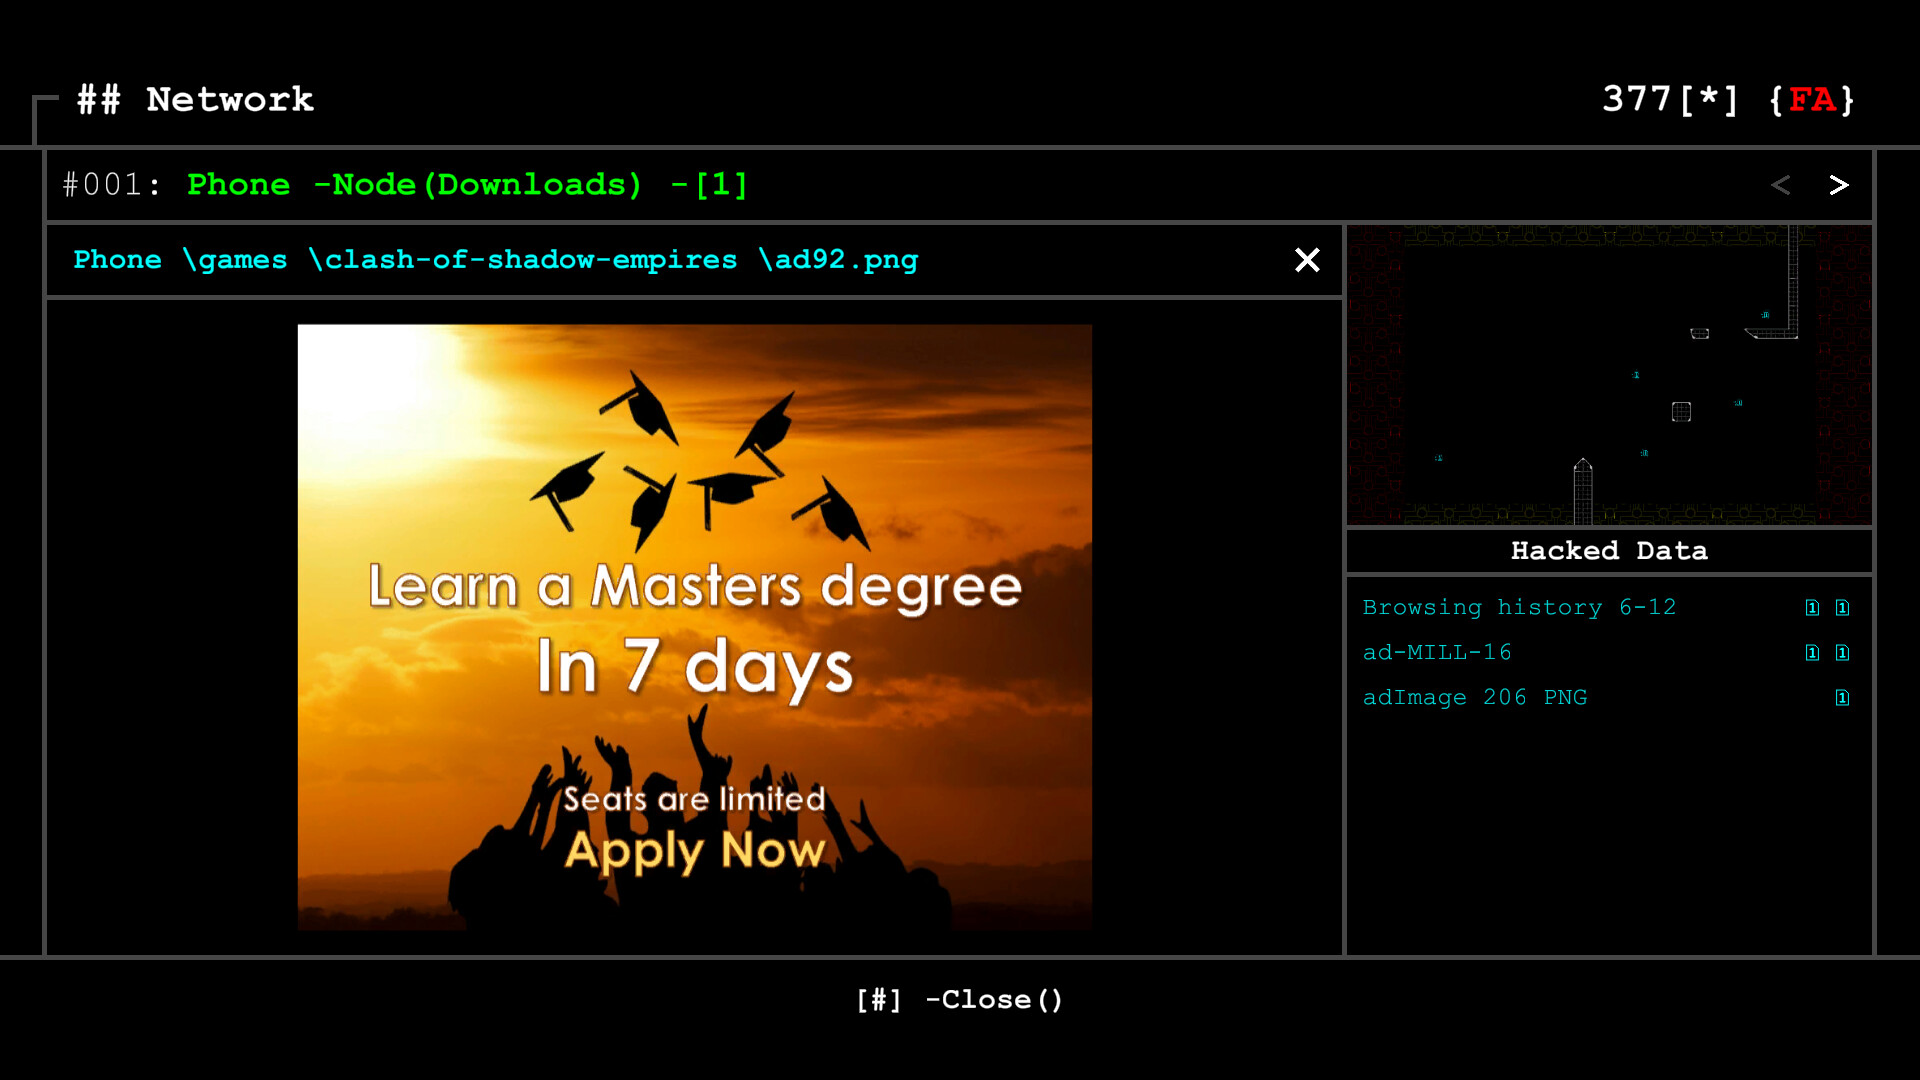
Task: Click the [#] -Close() command
Action: [959, 999]
